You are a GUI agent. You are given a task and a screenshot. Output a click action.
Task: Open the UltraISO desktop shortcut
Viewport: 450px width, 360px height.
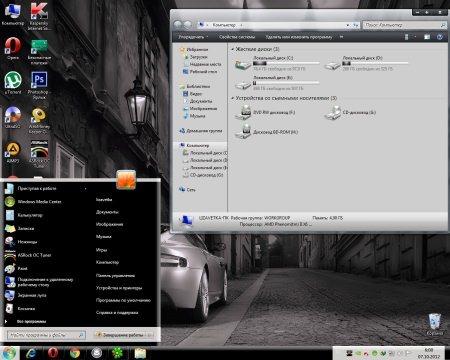pos(13,118)
